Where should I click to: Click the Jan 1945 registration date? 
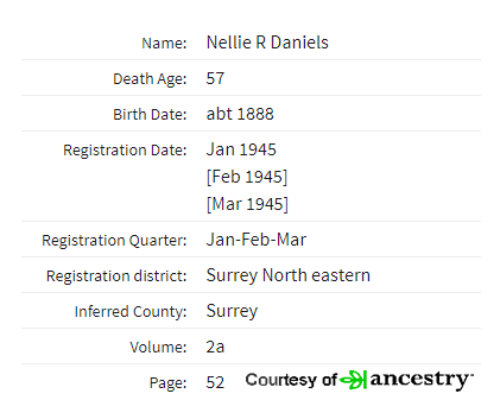click(241, 150)
